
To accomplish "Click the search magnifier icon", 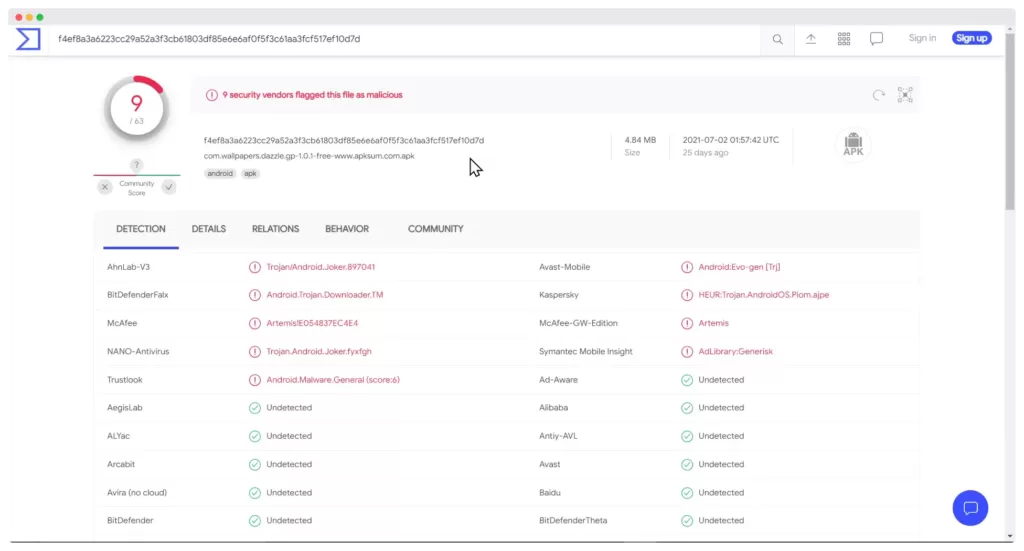I will coord(777,39).
